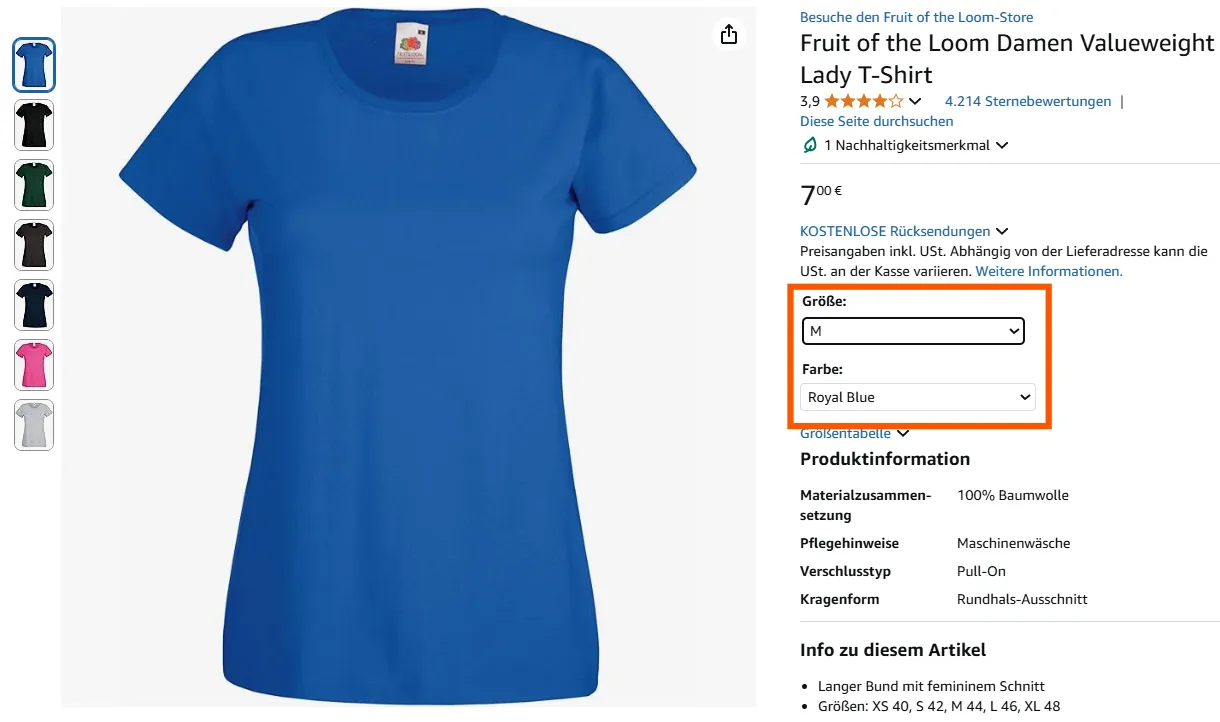
Task: Open the Größe dropdown showing M
Action: point(912,330)
